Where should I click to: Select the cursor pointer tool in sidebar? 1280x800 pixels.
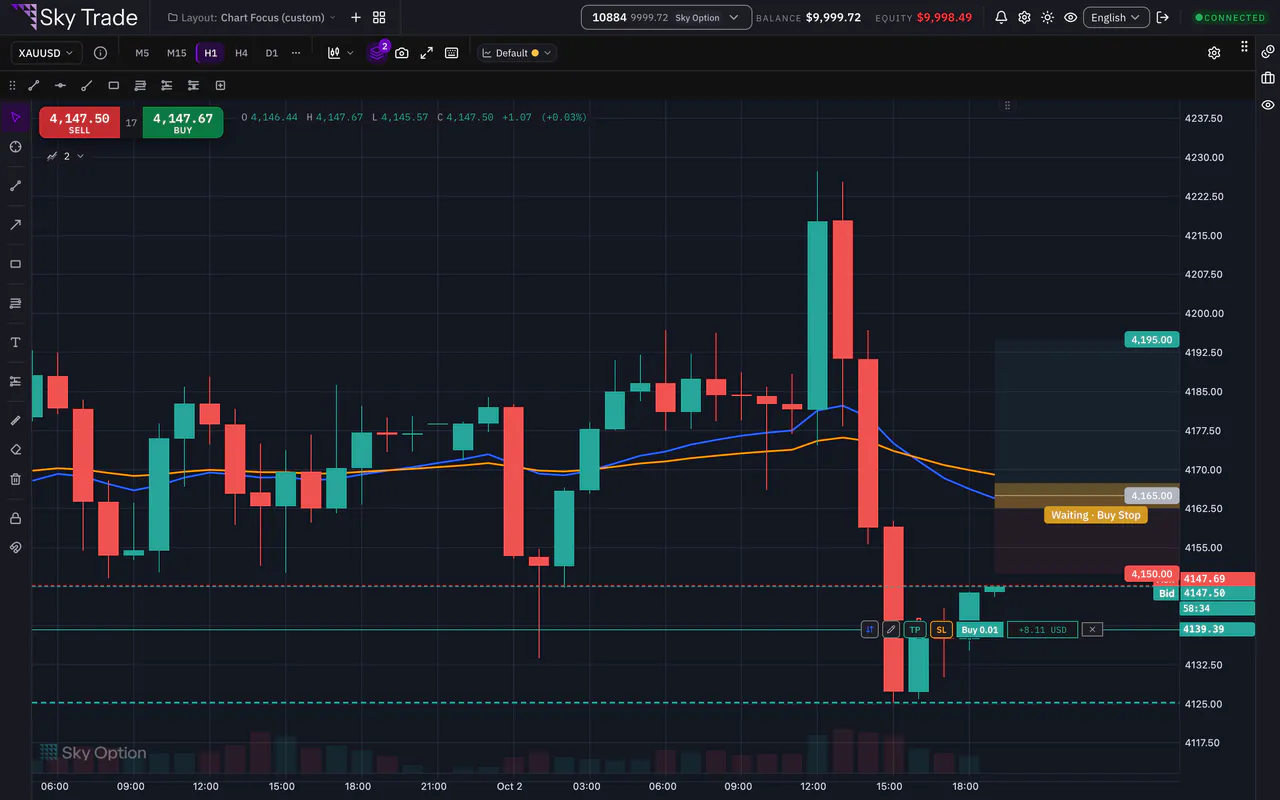[x=16, y=118]
